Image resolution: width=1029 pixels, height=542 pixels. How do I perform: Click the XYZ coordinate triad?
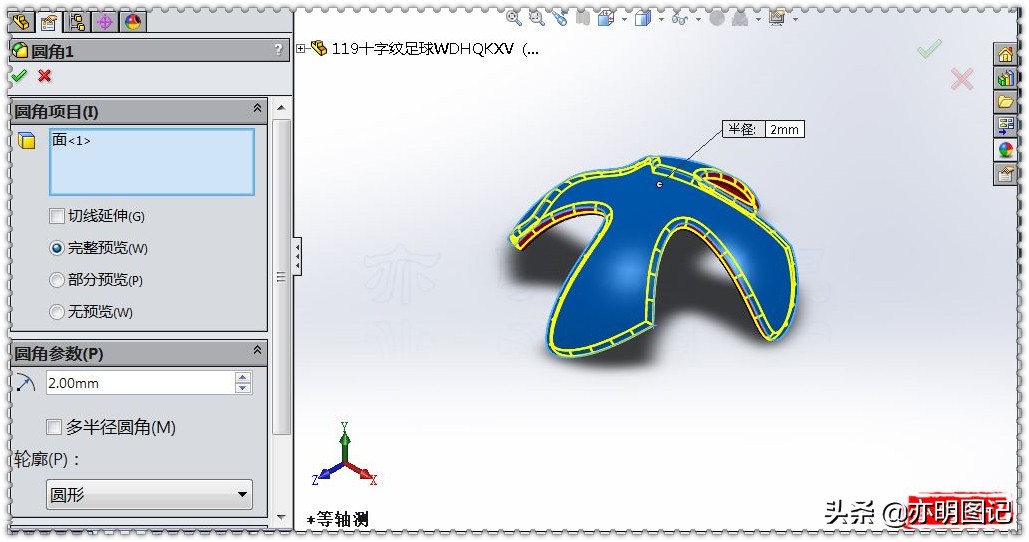pos(345,455)
